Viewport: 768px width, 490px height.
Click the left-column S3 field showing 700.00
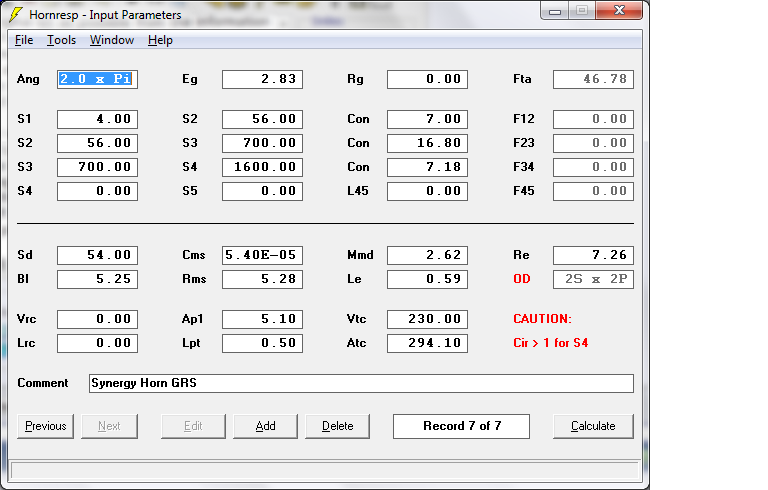[97, 167]
